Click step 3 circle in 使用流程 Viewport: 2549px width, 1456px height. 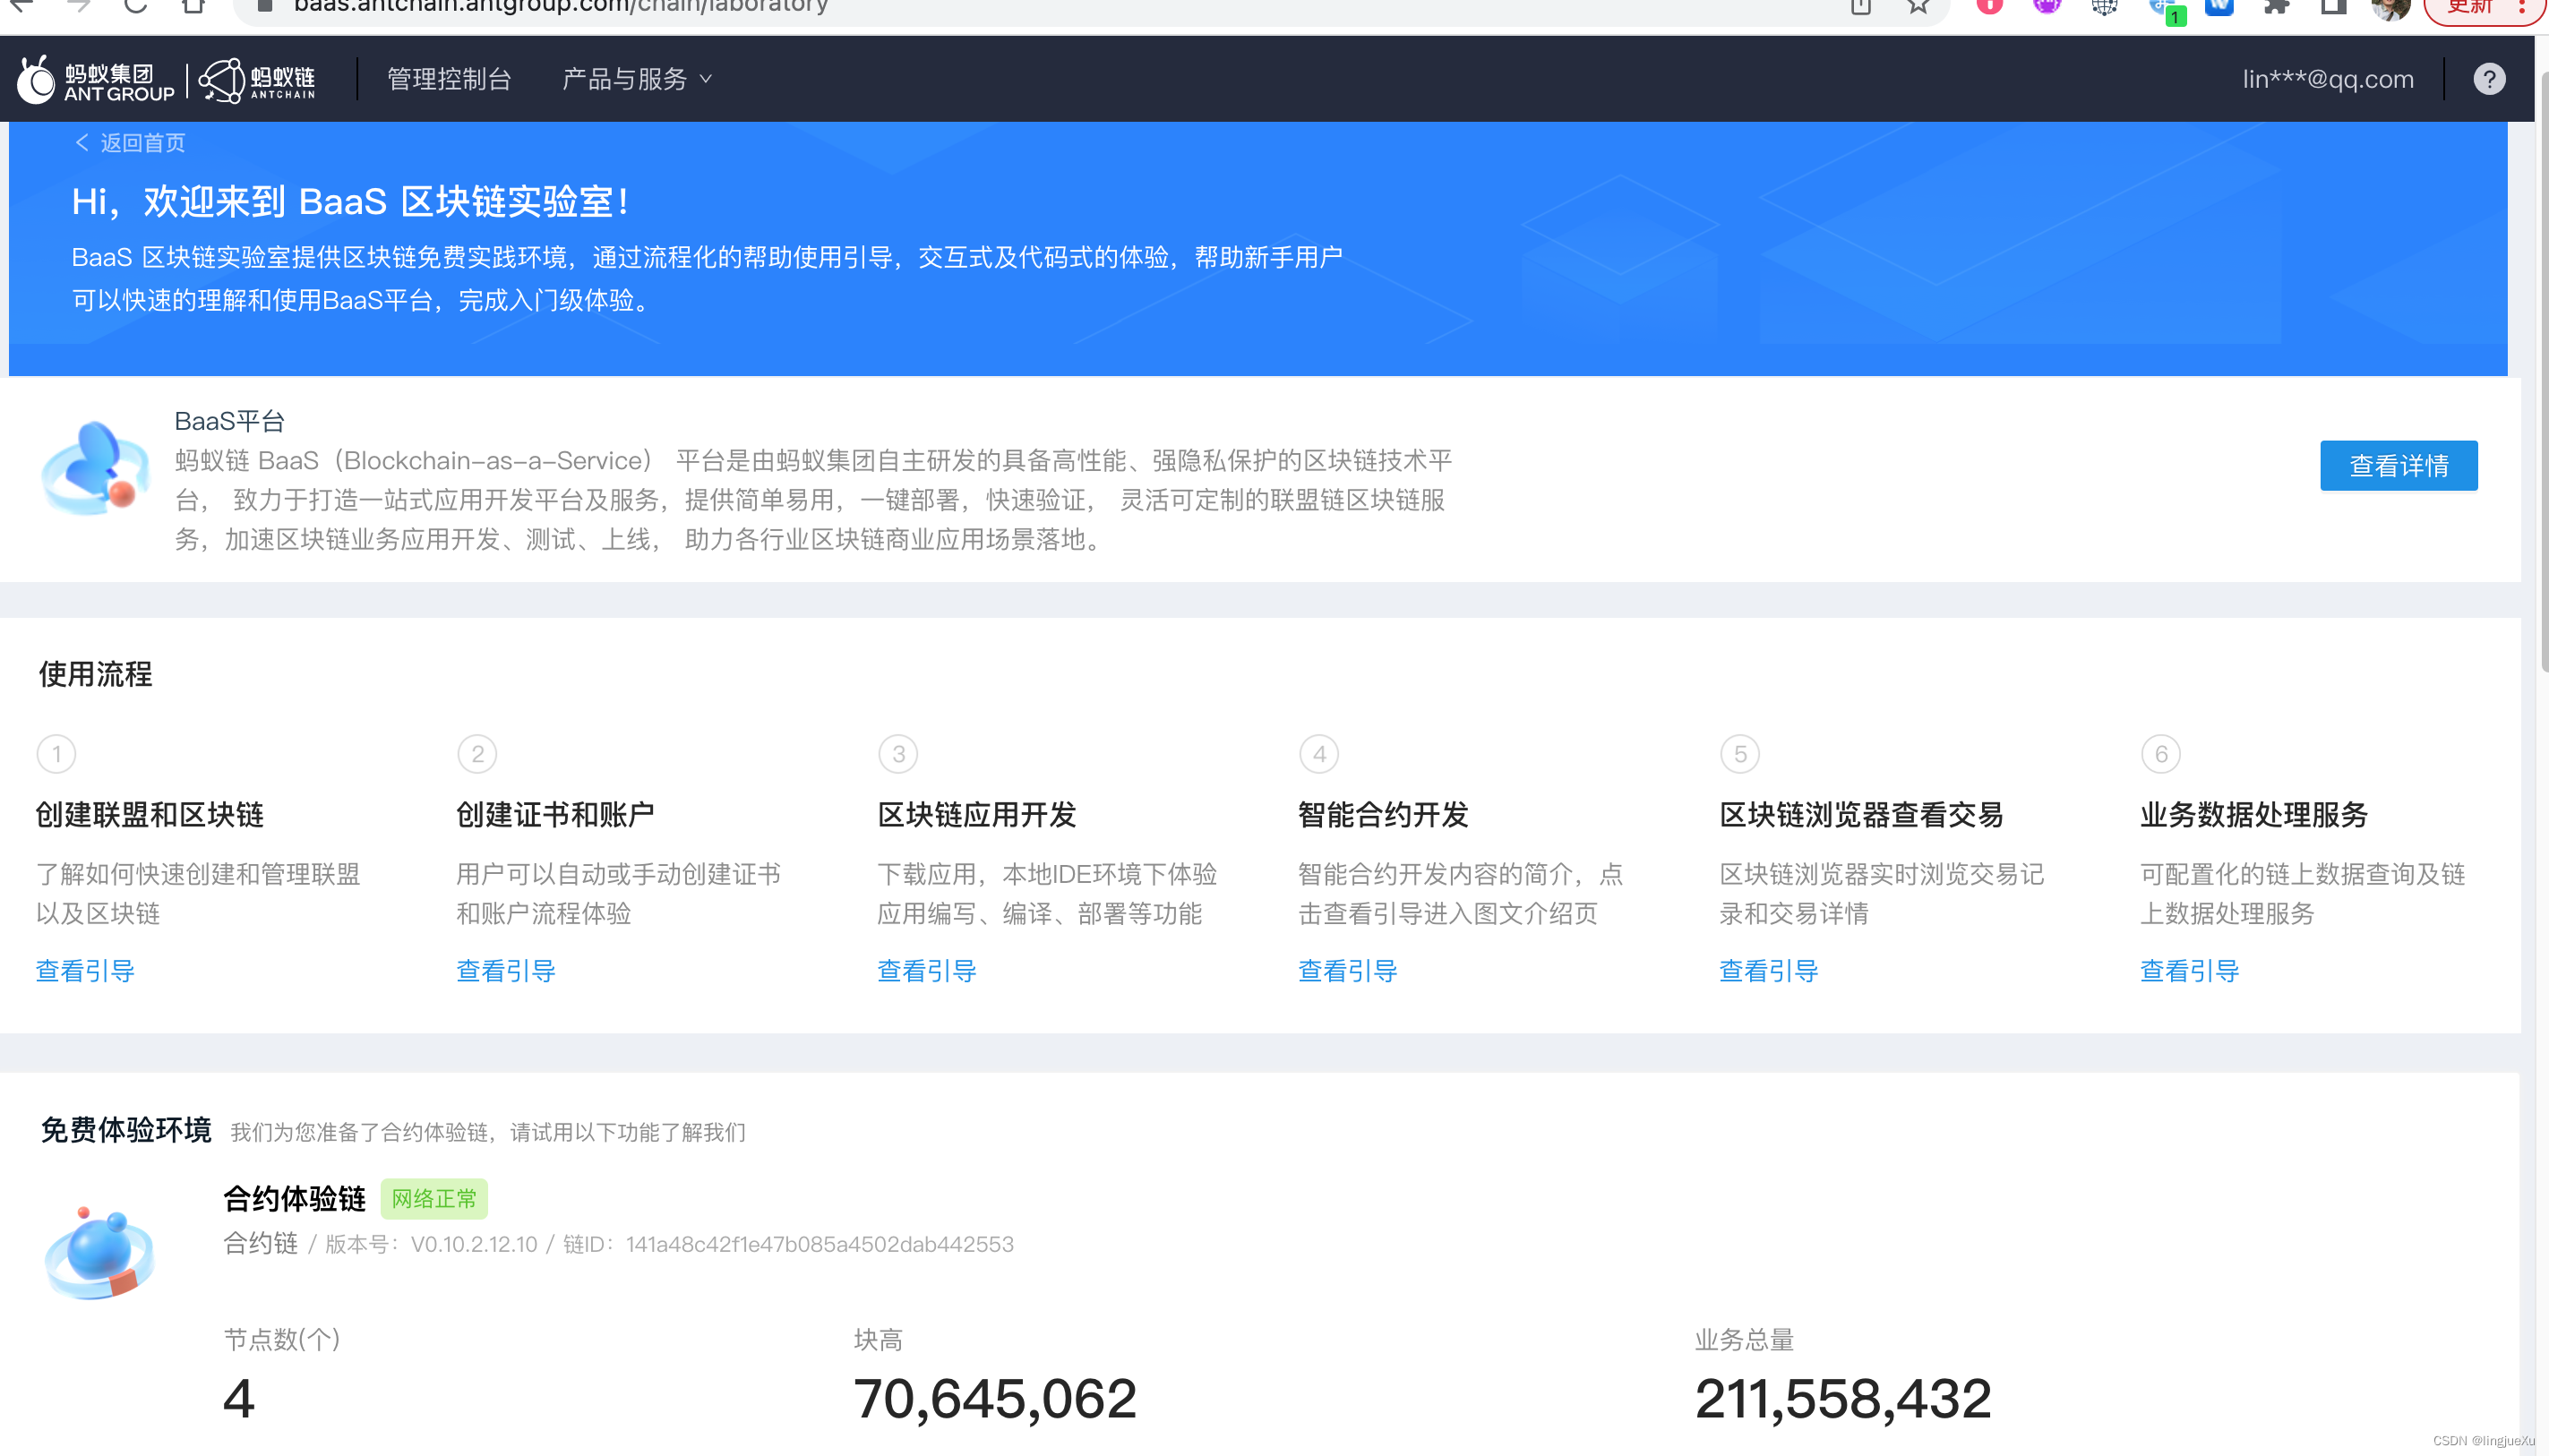click(x=899, y=754)
